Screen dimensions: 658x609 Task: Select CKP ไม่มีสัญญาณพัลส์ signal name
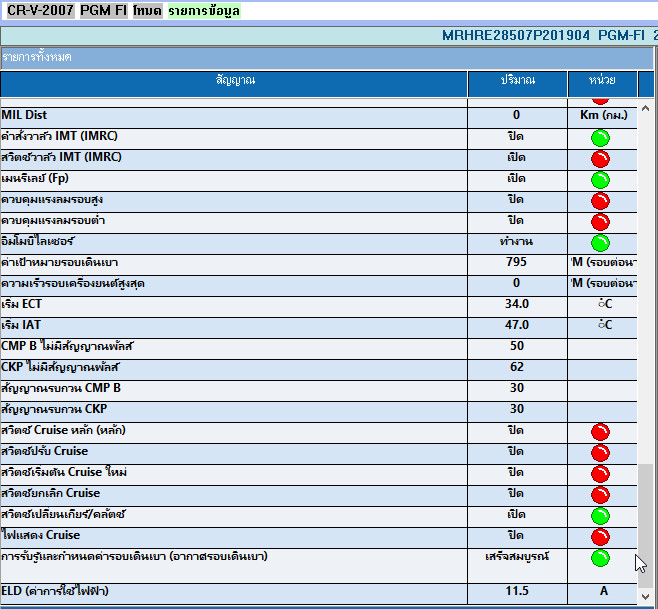[x=60, y=367]
